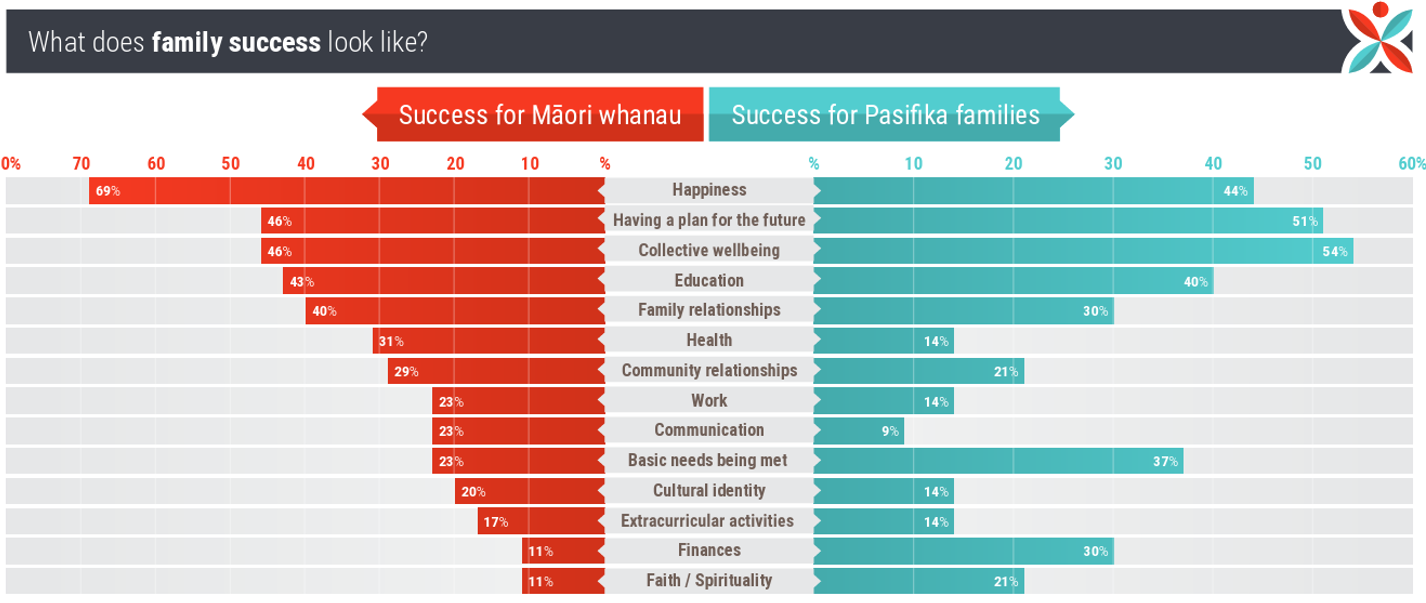Click the Community relationships label

[709, 370]
